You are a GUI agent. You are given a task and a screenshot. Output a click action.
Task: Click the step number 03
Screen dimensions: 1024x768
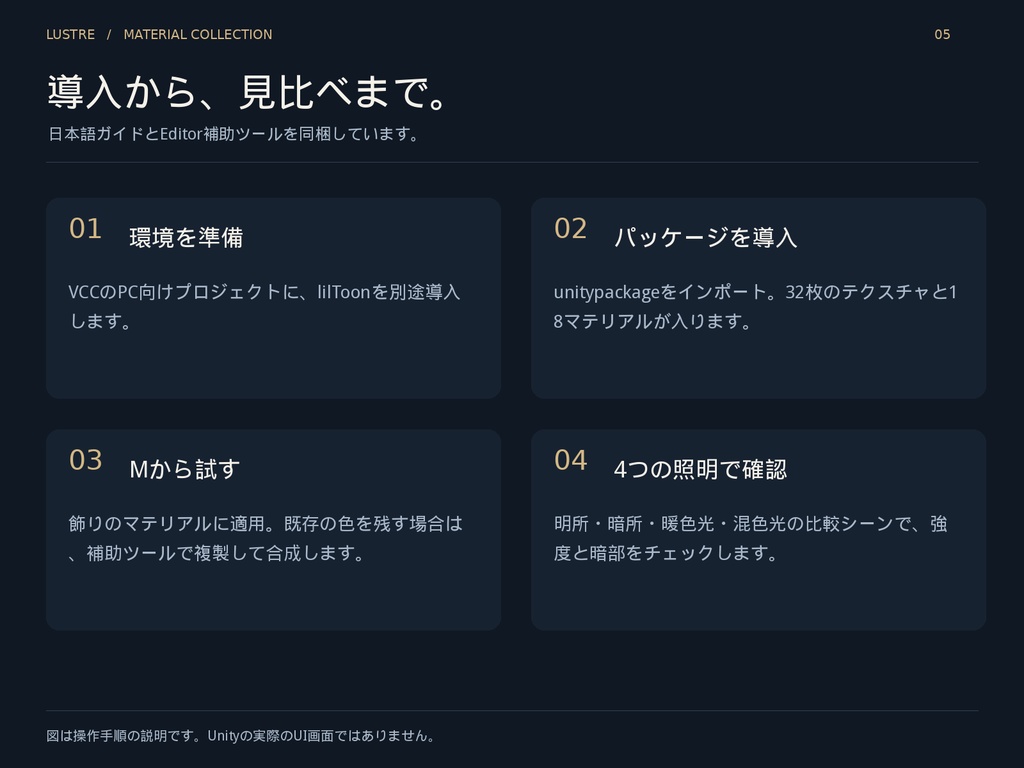[86, 460]
